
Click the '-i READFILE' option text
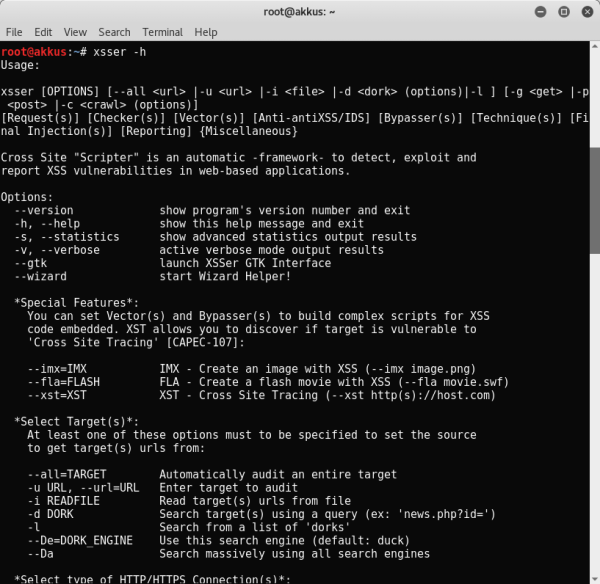(x=64, y=501)
